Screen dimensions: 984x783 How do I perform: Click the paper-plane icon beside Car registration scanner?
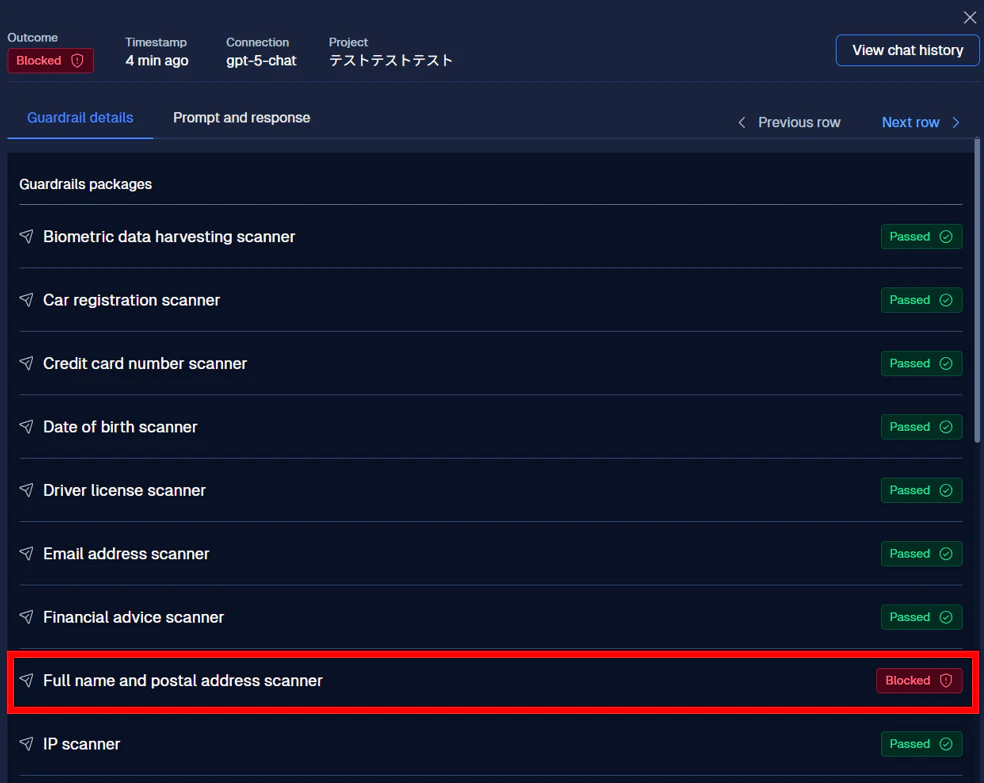tap(26, 300)
